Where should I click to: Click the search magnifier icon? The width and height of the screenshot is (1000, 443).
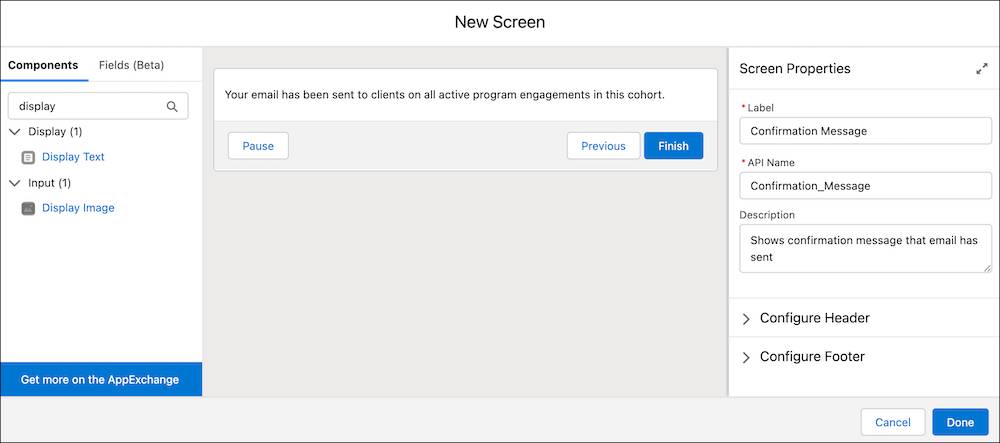(172, 106)
